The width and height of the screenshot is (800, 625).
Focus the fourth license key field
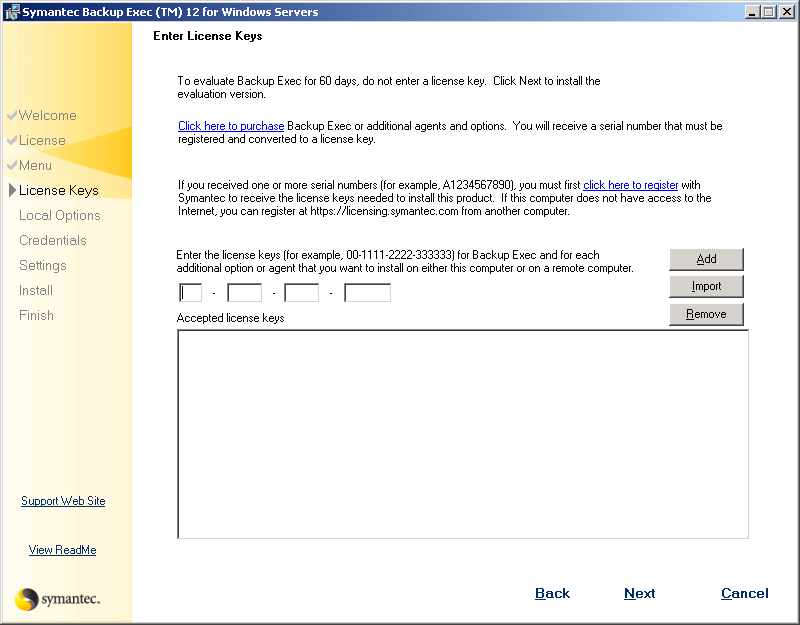367,293
